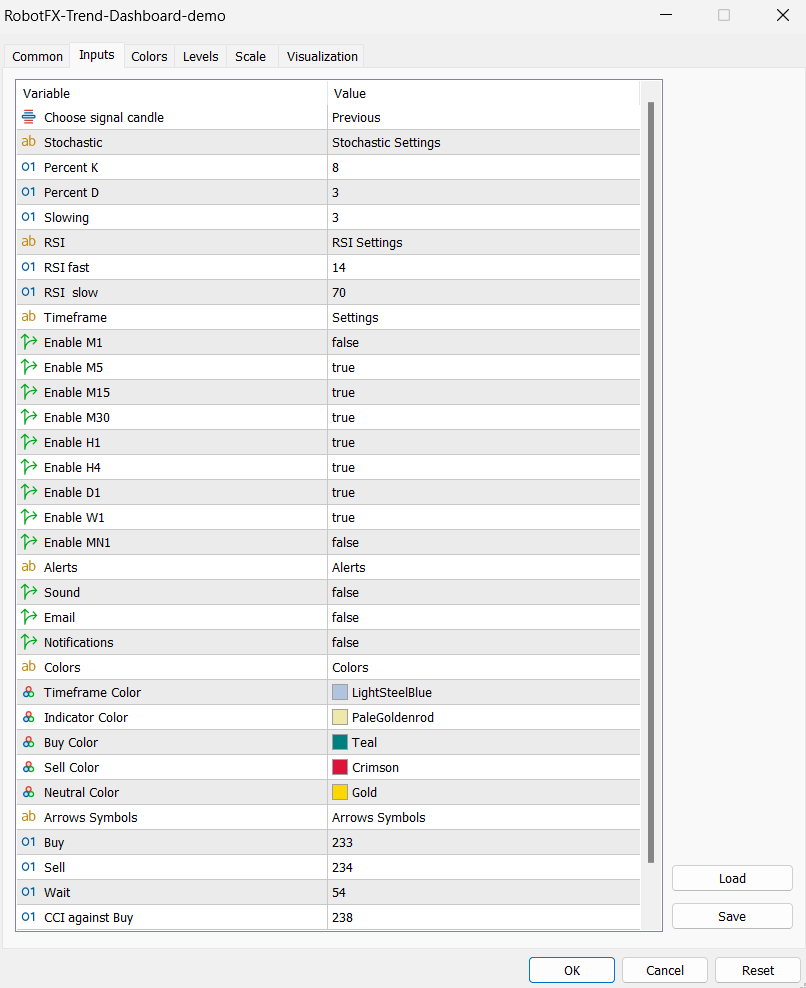Edit the Buy arrow symbol value 233
This screenshot has width=806, height=988.
coord(483,842)
